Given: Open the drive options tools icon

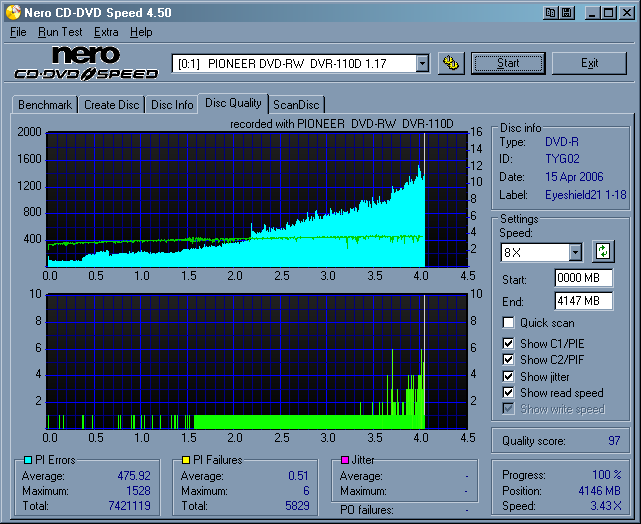Looking at the screenshot, I should pos(451,63).
